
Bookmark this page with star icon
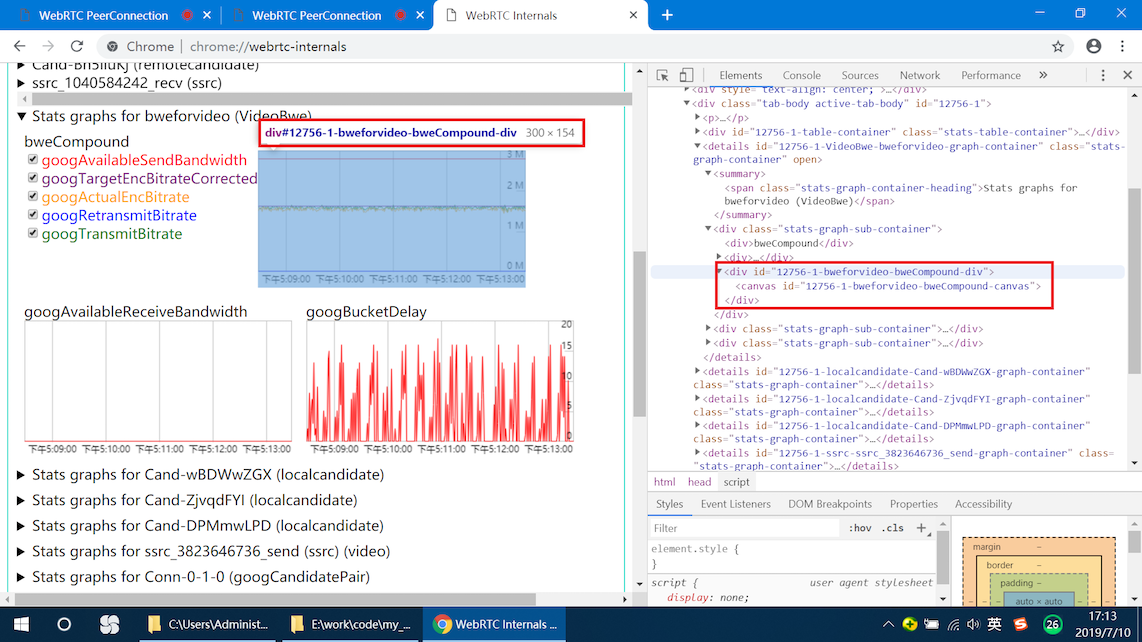click(1058, 46)
